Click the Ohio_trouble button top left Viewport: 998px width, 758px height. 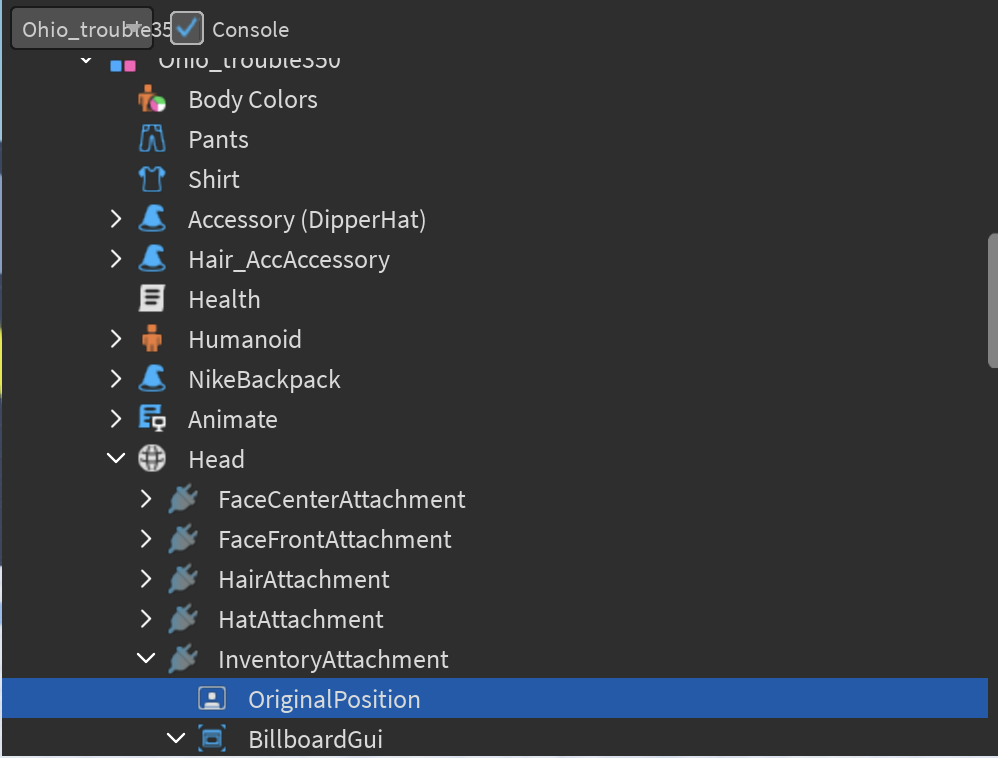point(81,27)
